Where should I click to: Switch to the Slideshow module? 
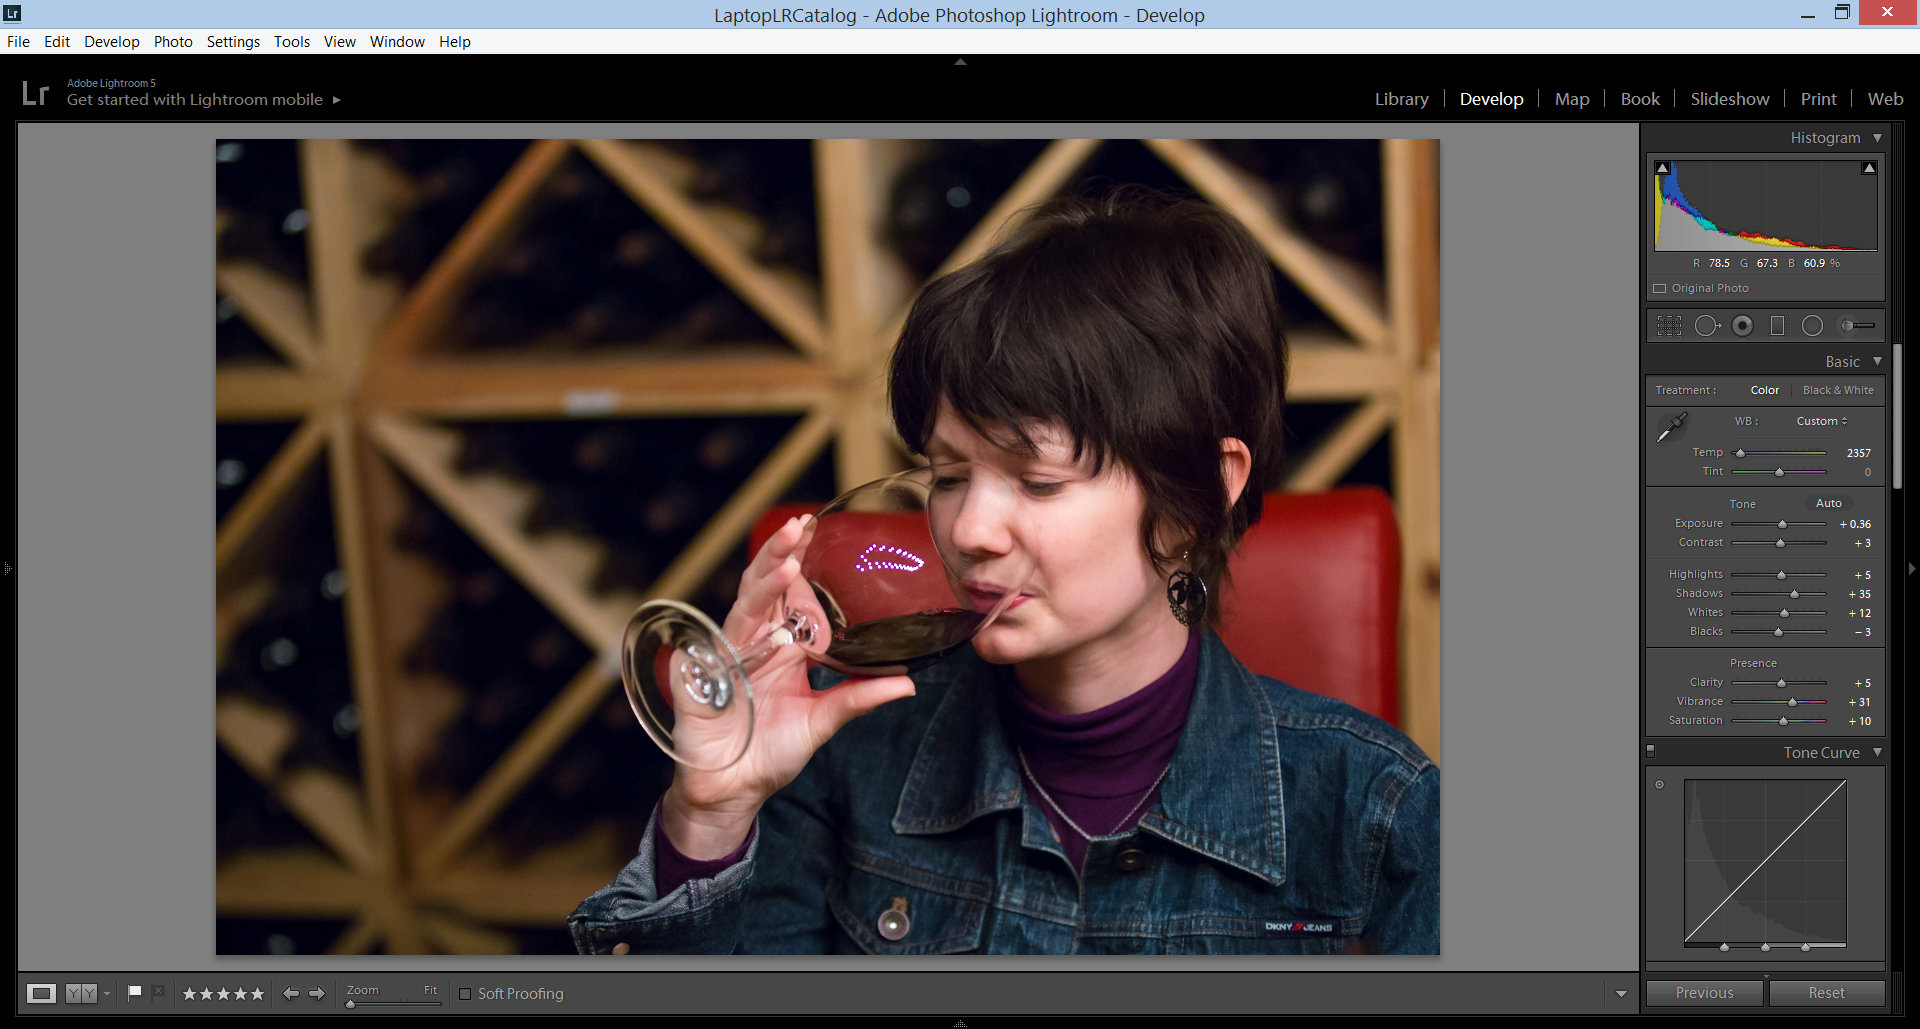click(x=1730, y=99)
